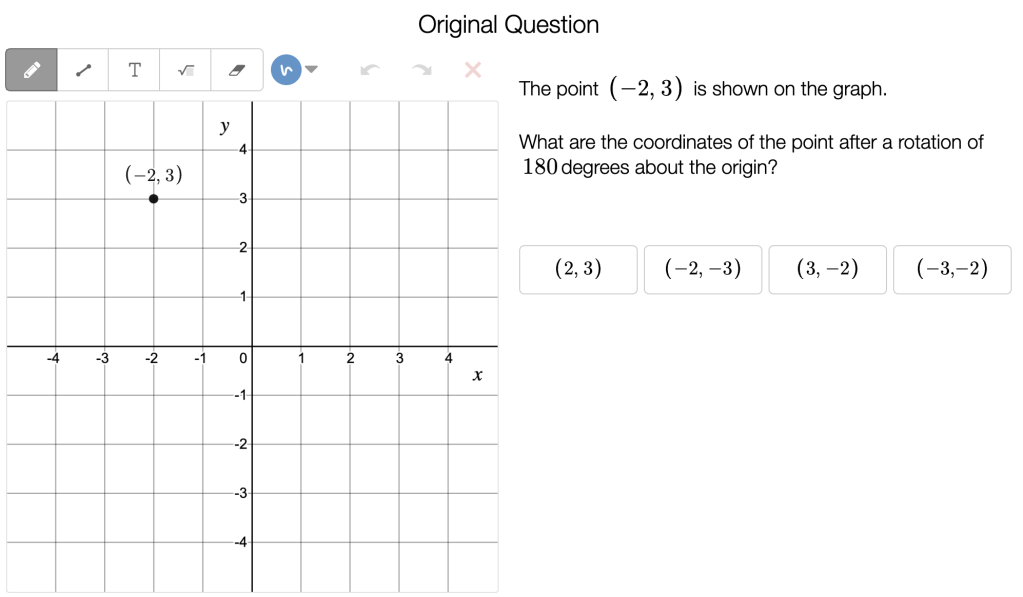1023x597 pixels.
Task: Choose answer (−2, −3)
Action: 703,269
